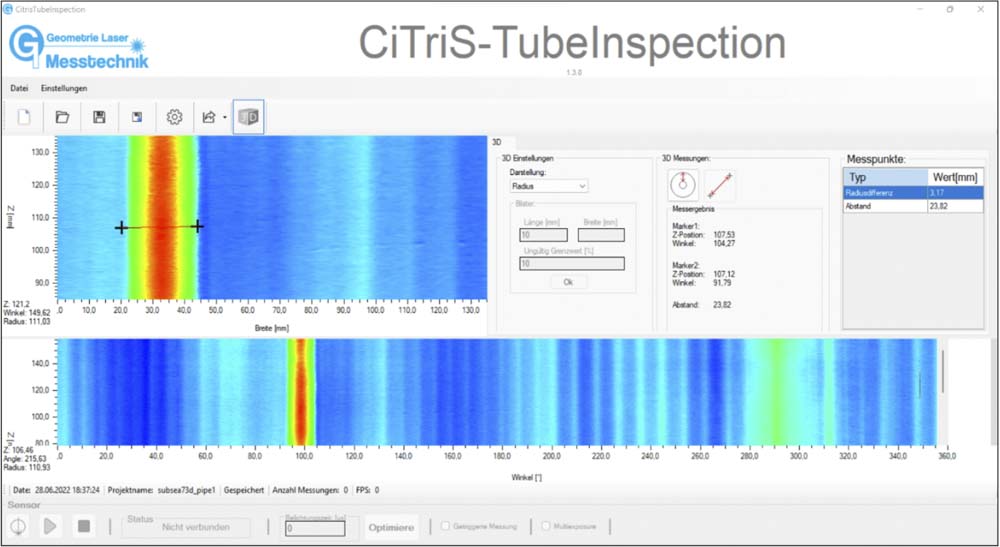The width and height of the screenshot is (1000, 547).
Task: Minimize the CiTriSTubeInspection window
Action: [919, 10]
